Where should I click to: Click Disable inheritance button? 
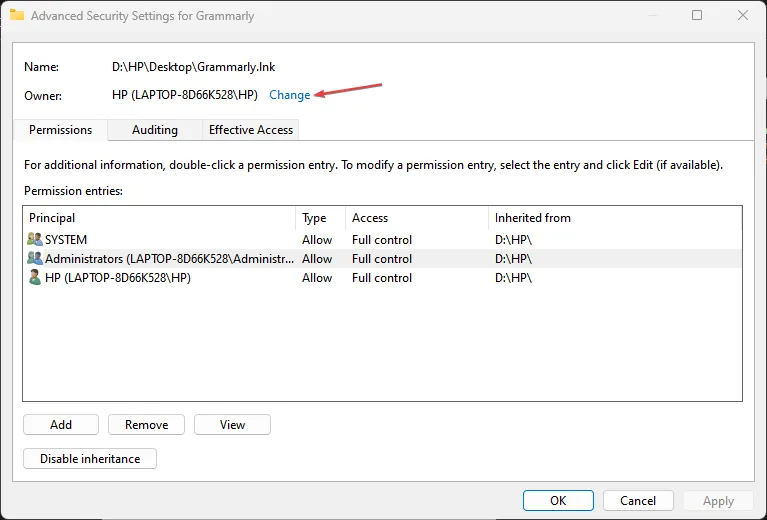90,459
